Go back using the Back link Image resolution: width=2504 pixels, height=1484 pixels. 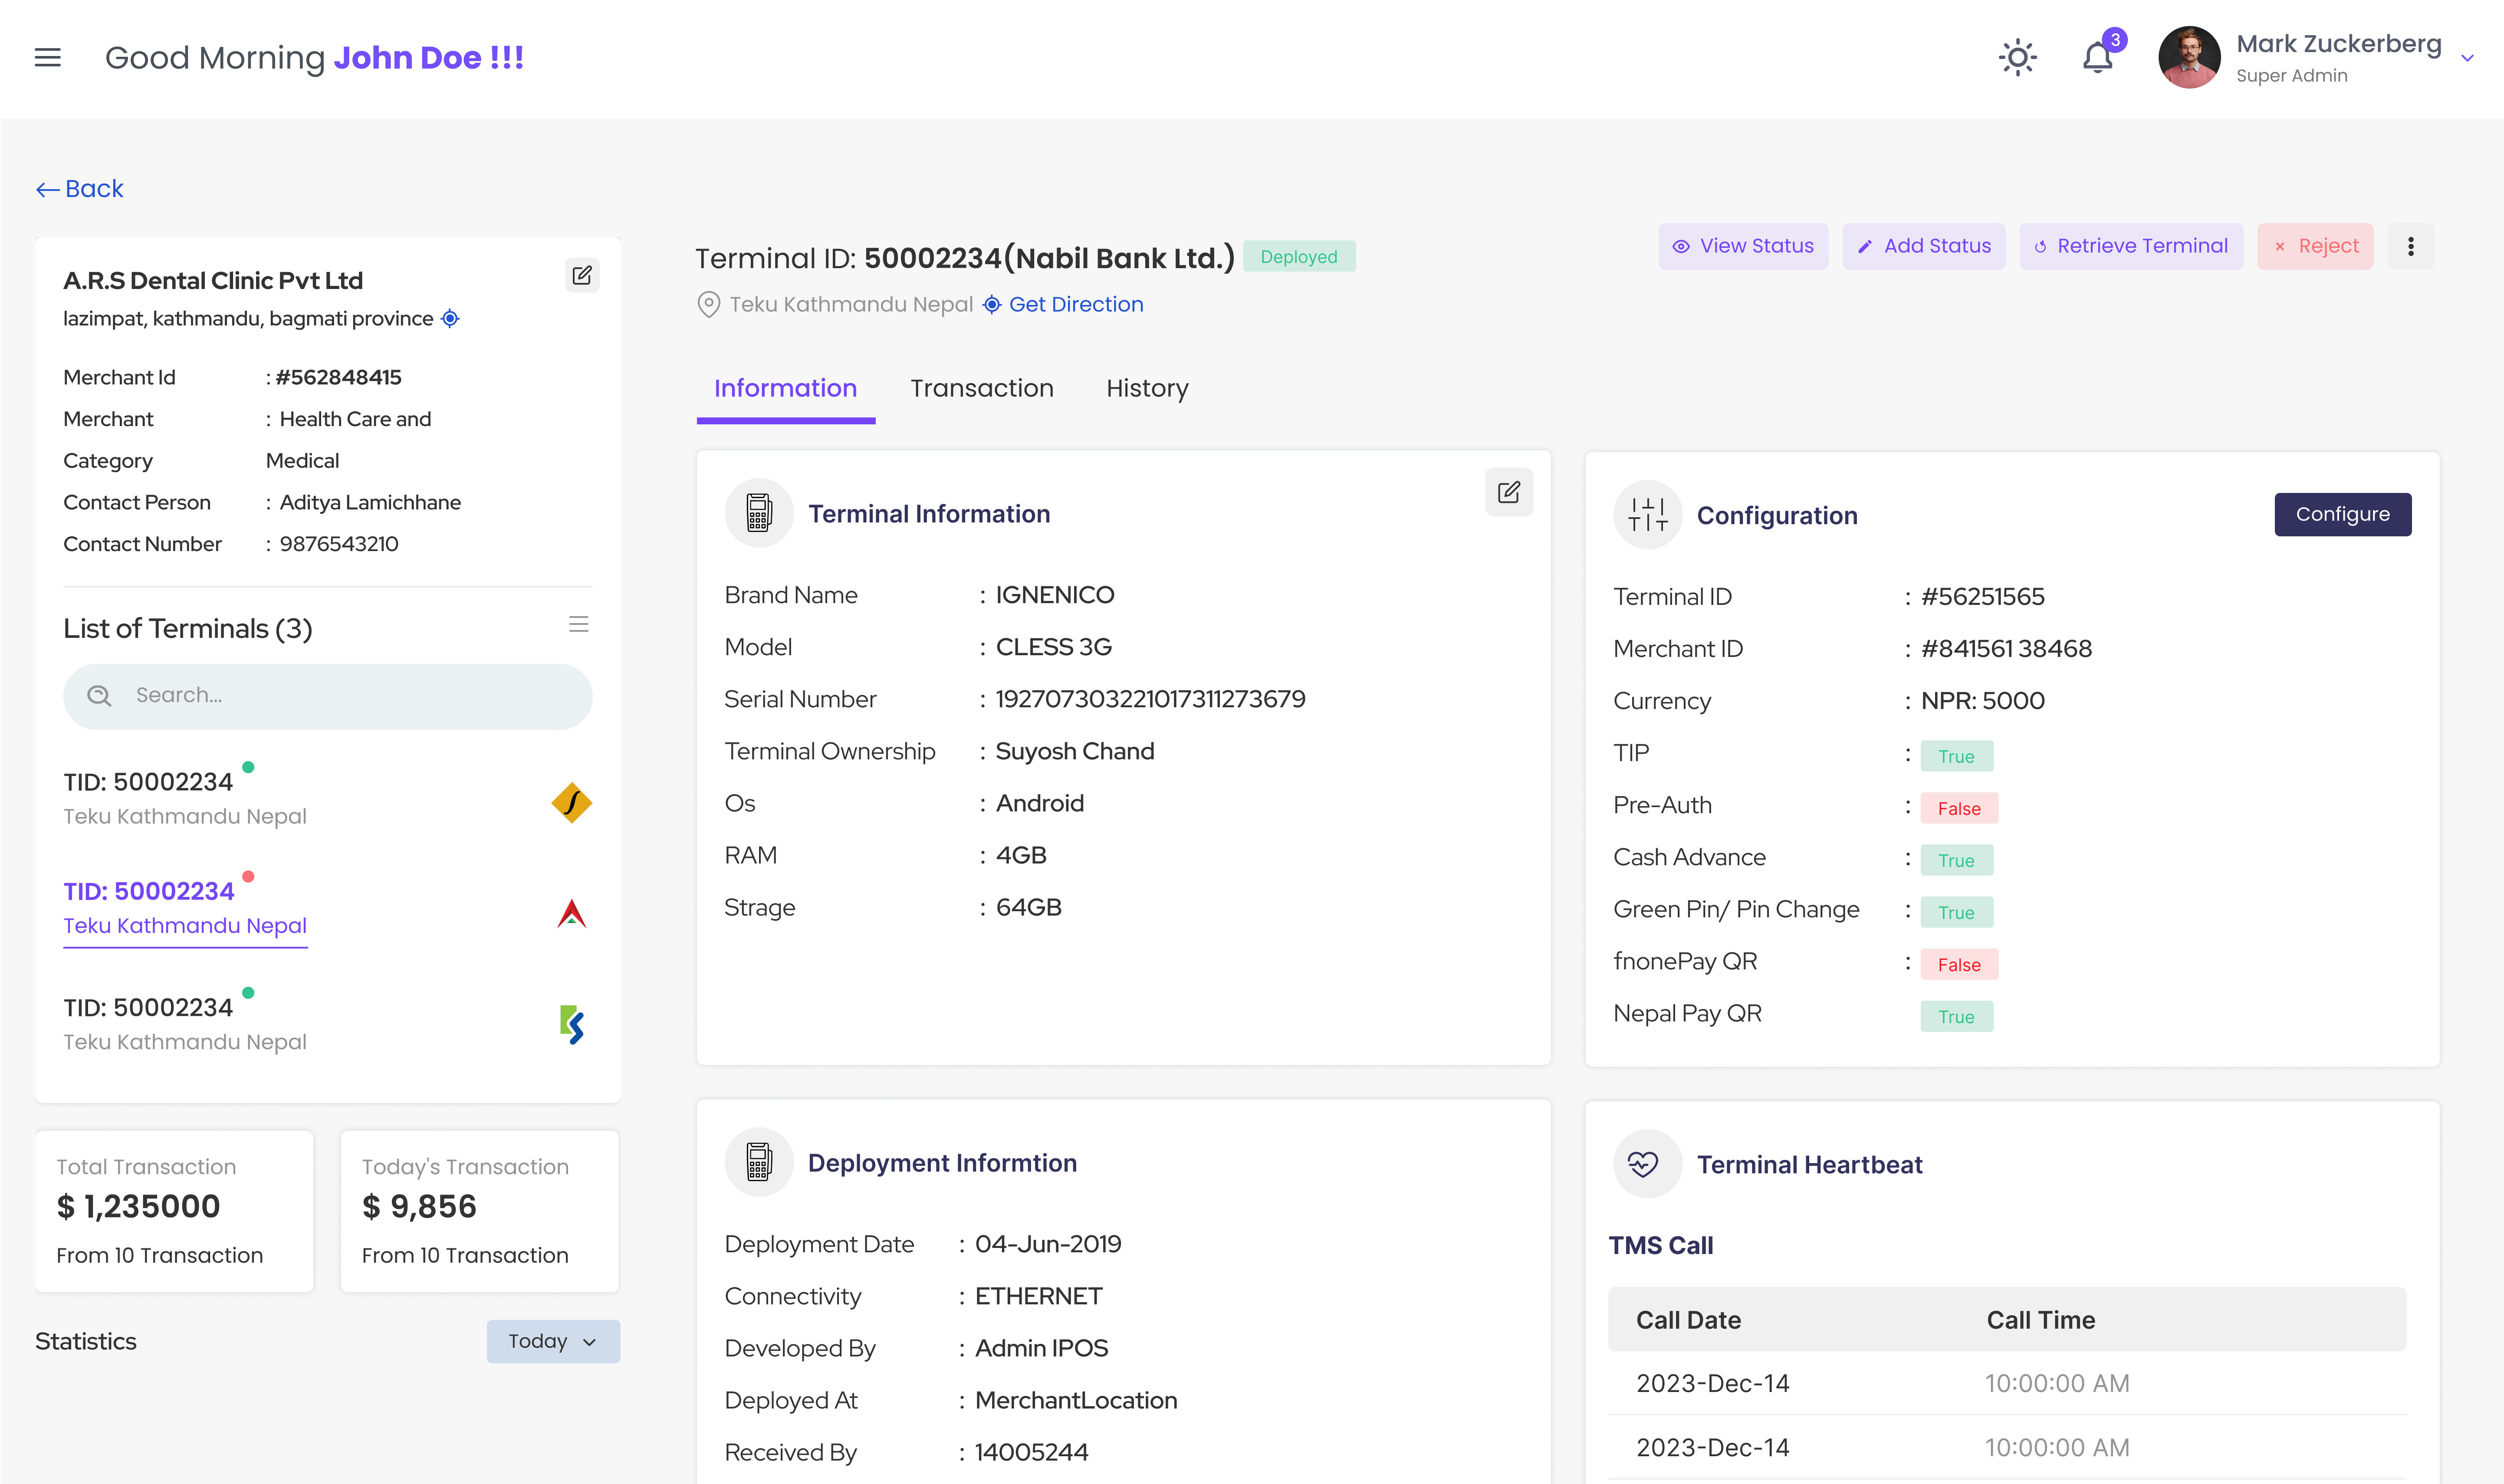point(79,189)
